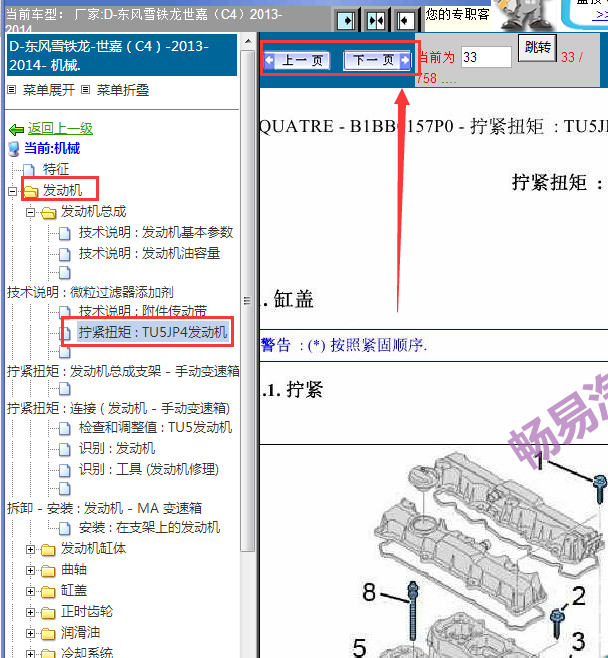Select the 发动机 folder
This screenshot has height=658, width=608.
[x=62, y=190]
